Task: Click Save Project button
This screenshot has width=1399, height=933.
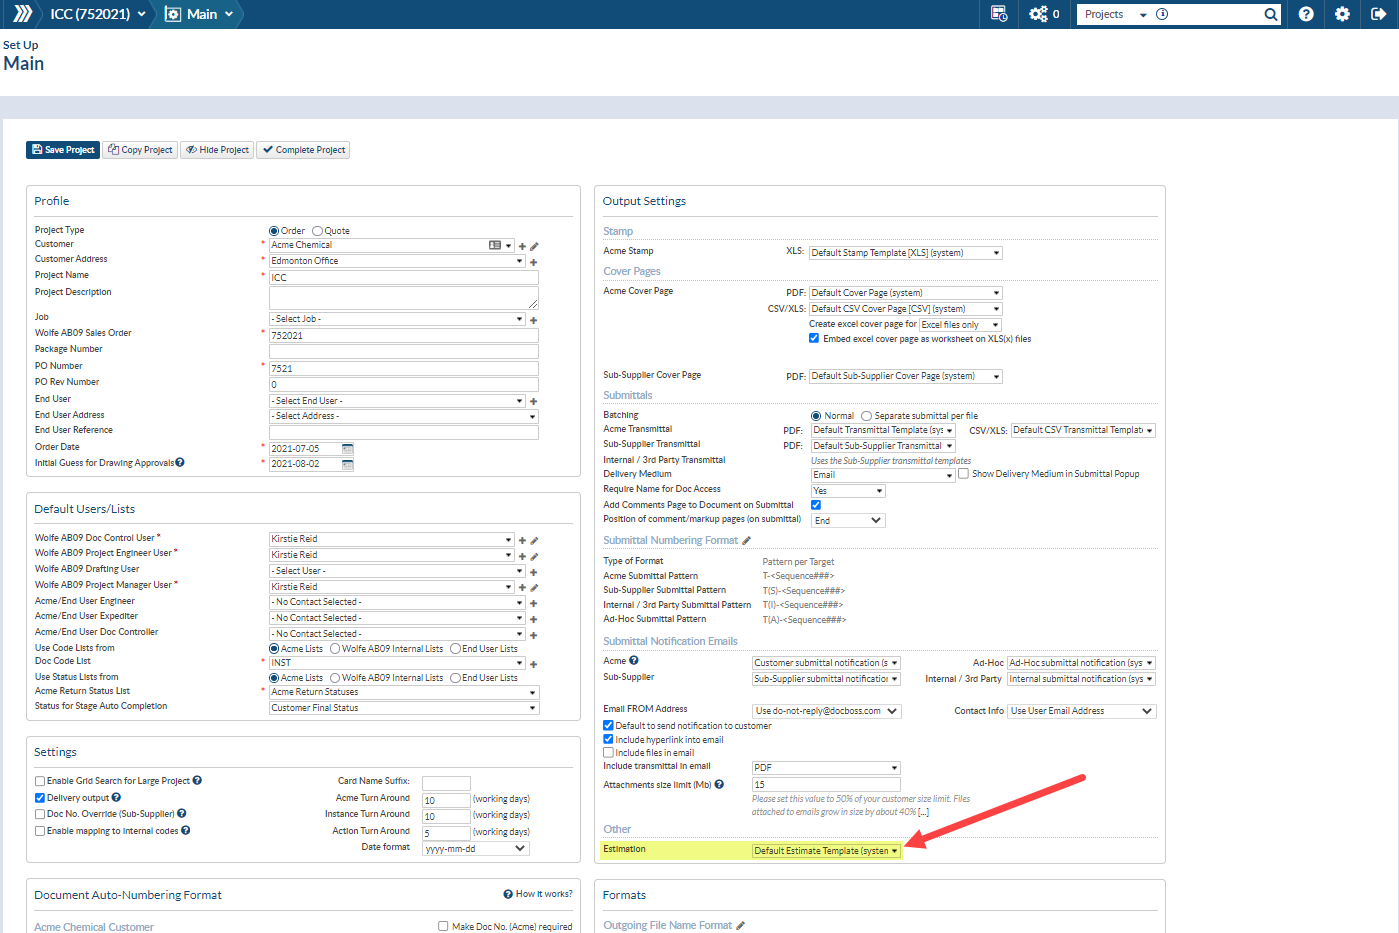Action: (63, 150)
